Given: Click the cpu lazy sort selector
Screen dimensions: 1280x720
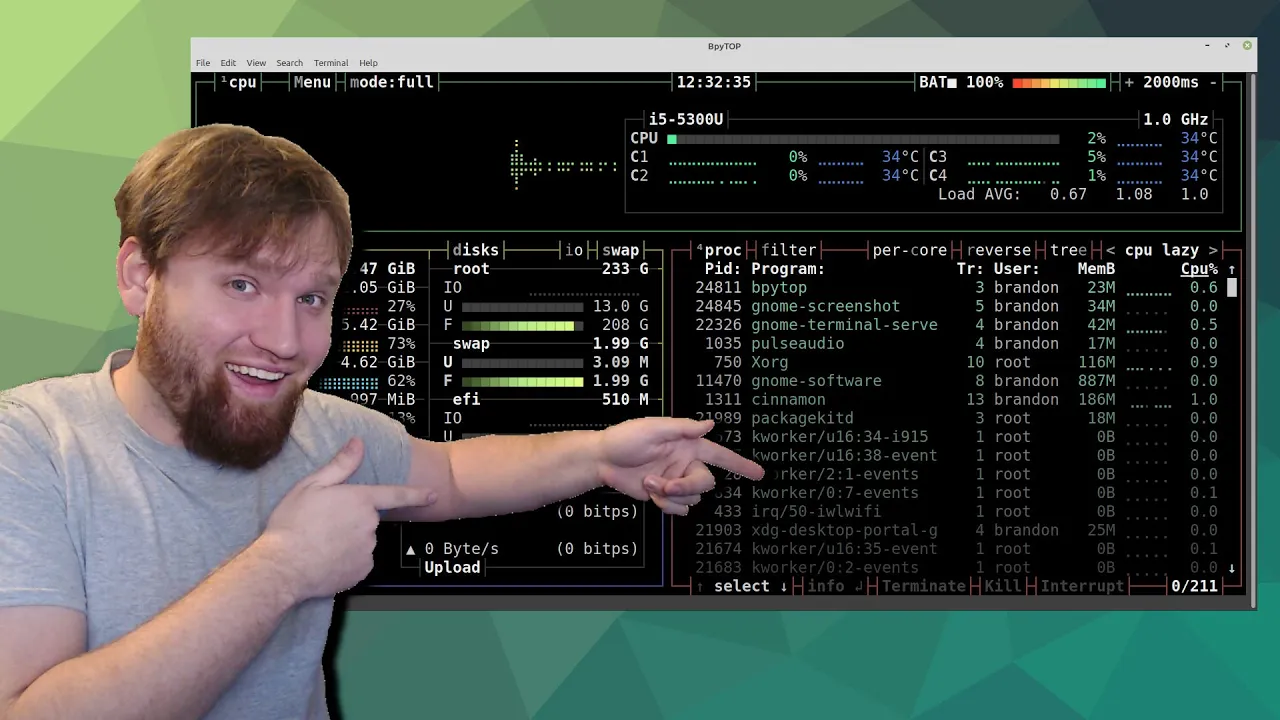Looking at the screenshot, I should coord(1161,250).
